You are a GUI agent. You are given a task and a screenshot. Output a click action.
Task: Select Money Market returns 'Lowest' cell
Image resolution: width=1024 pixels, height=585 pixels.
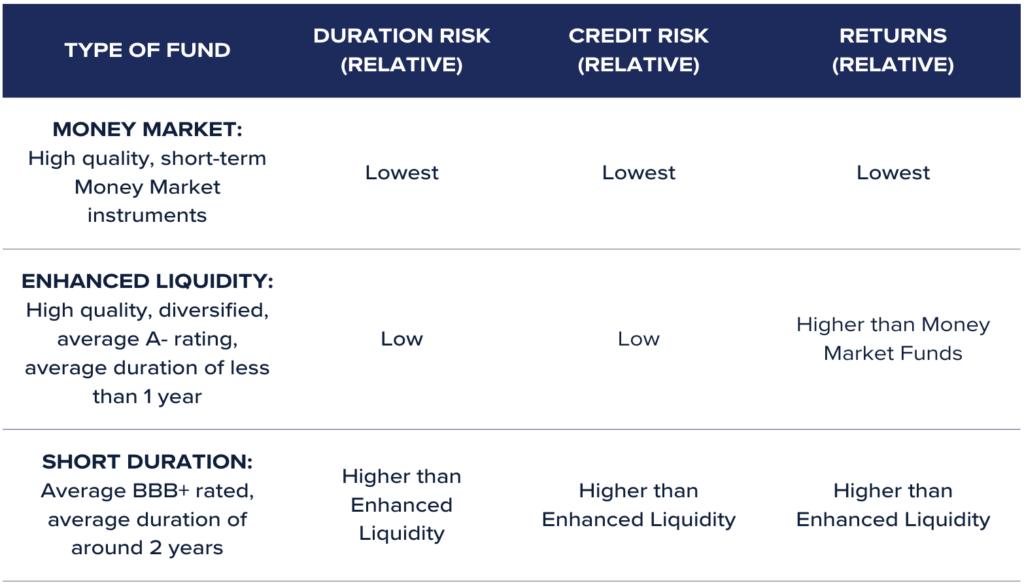(x=893, y=172)
